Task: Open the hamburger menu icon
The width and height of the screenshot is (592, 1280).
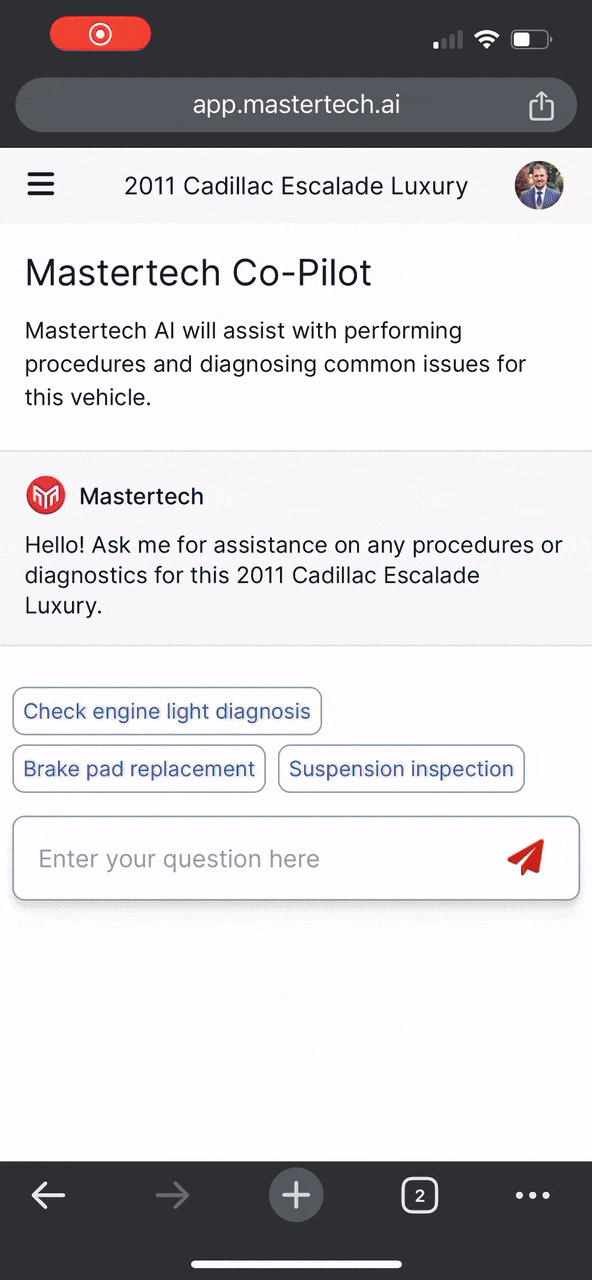Action: (41, 185)
